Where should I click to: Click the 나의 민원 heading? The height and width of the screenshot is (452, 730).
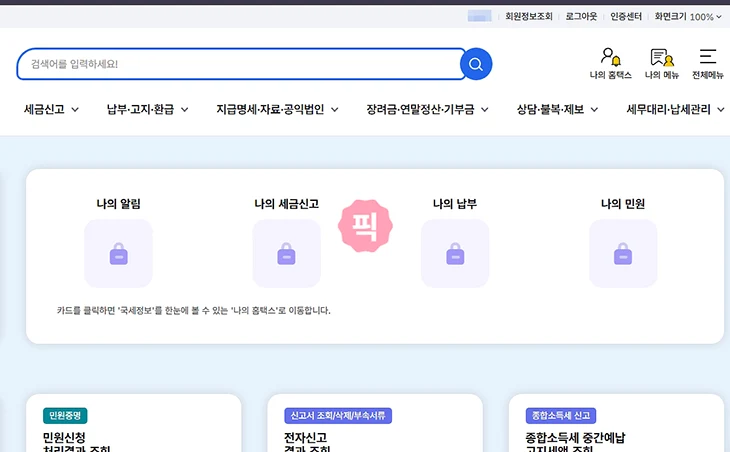click(623, 204)
